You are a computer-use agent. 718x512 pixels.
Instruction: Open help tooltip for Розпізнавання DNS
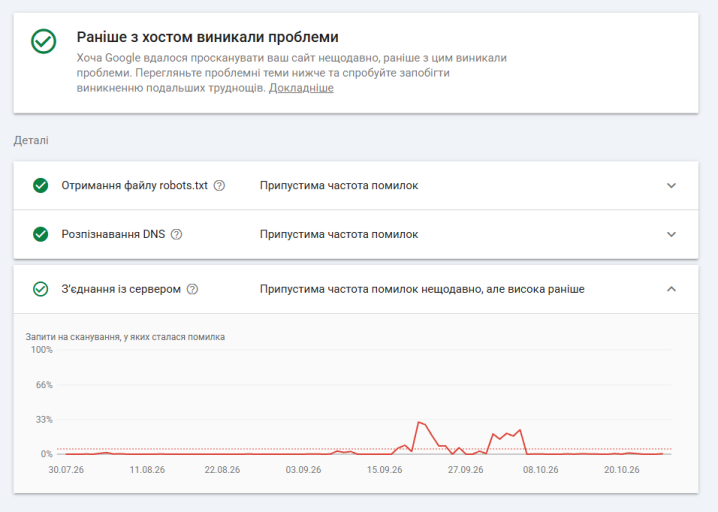tap(176, 234)
